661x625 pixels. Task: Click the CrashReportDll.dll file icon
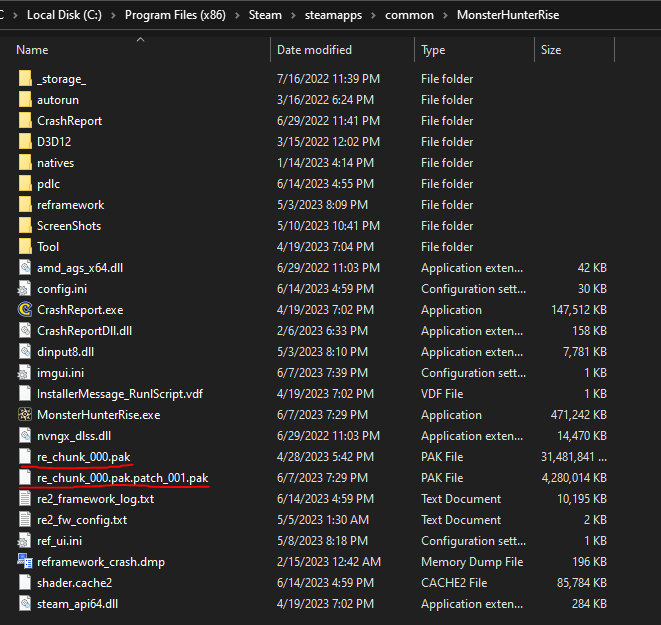25,331
